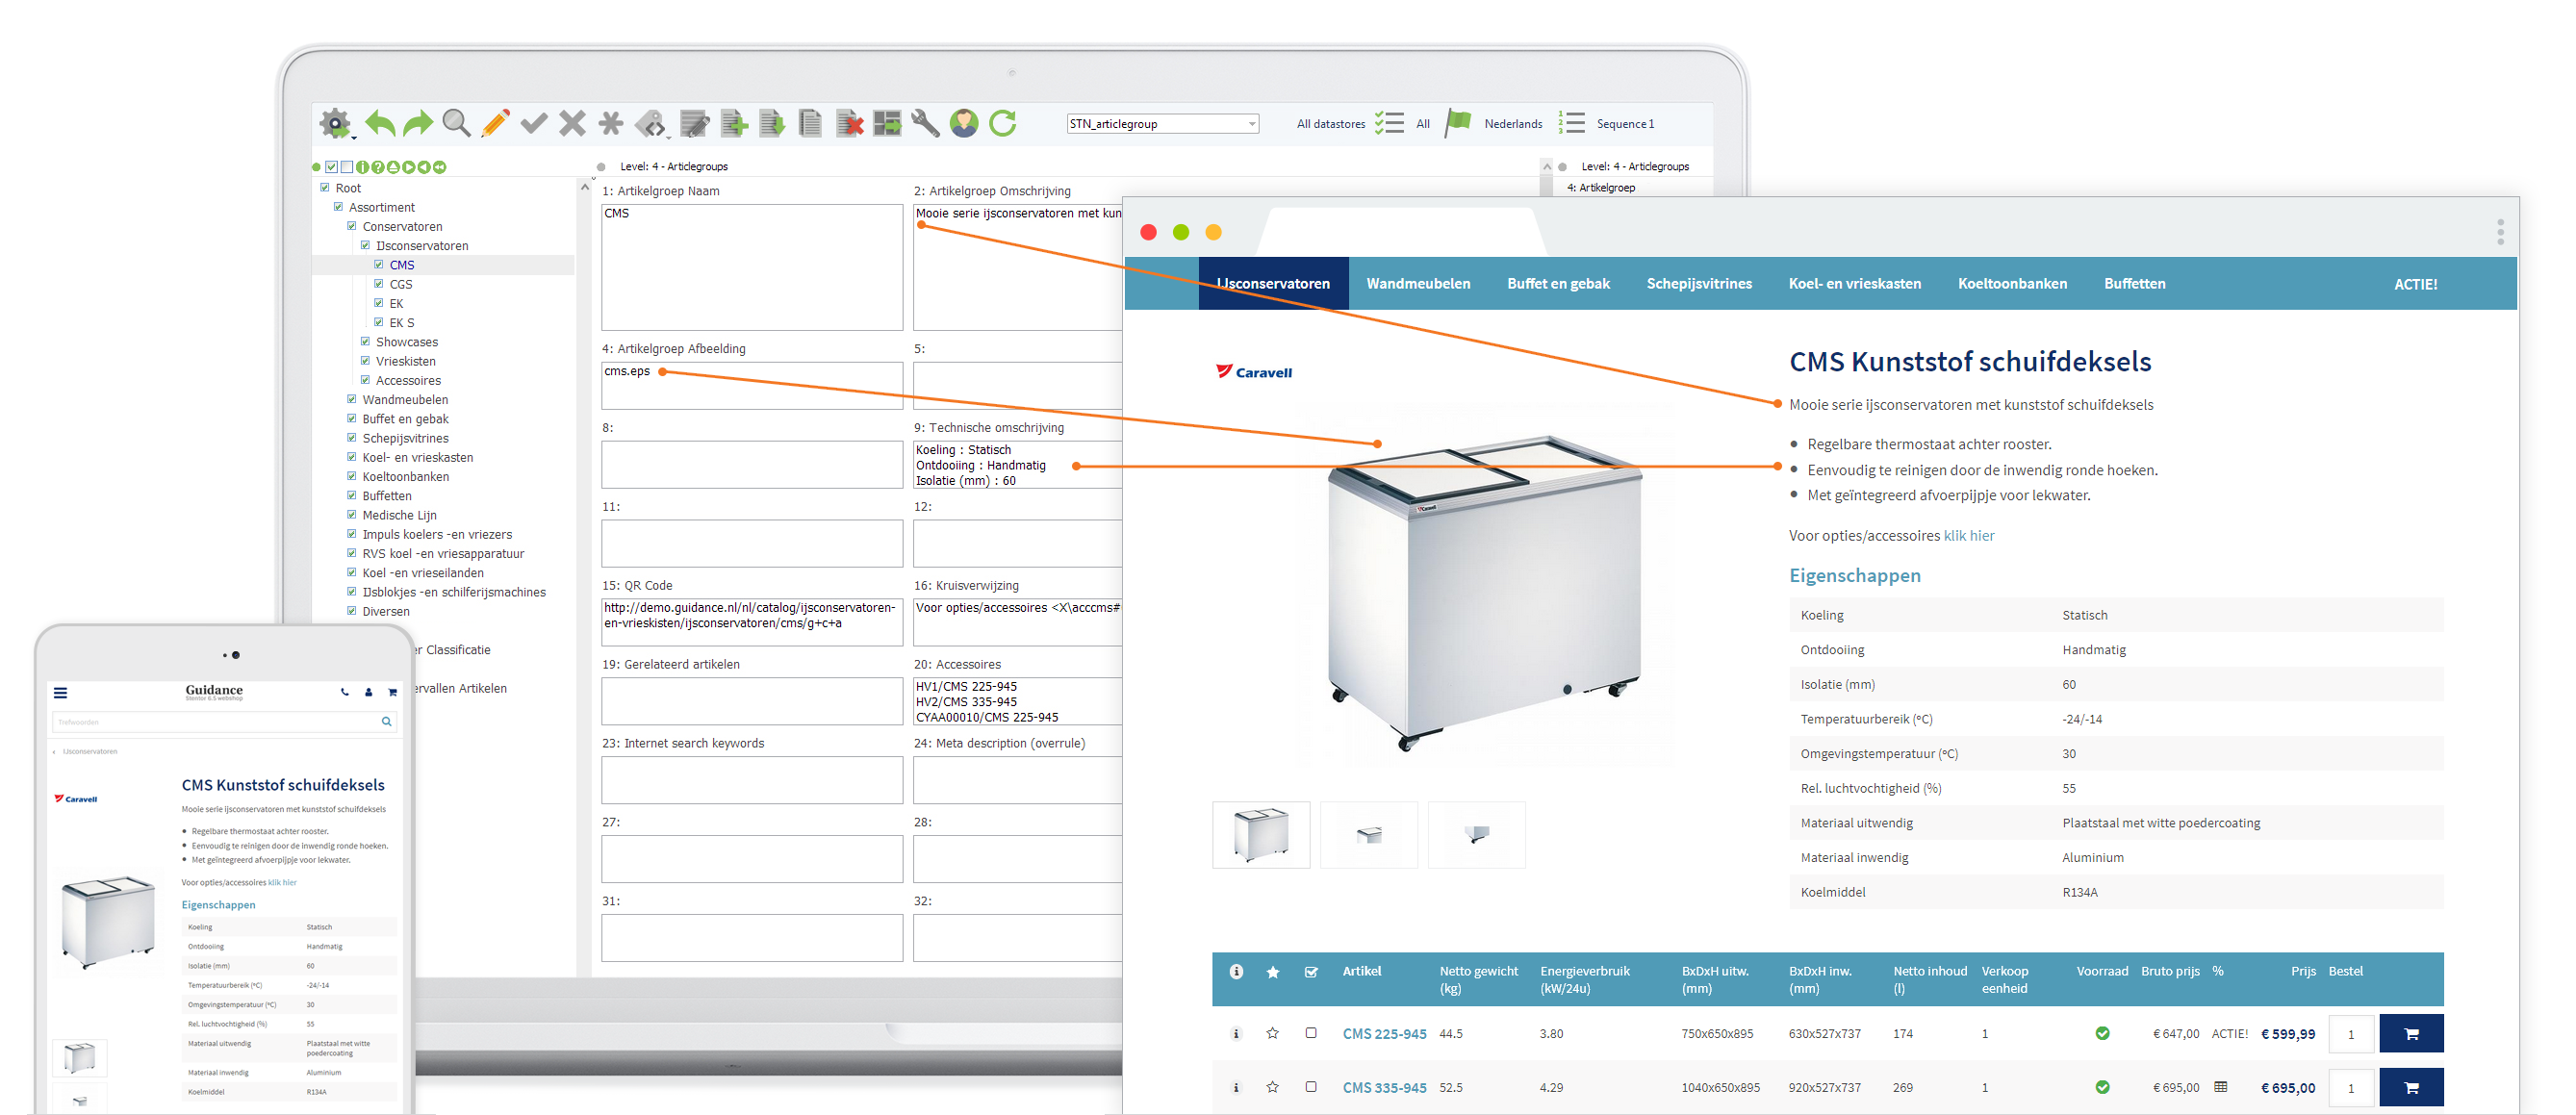Click the Artikelgroep Naam field with CMS
The width and height of the screenshot is (2576, 1115).
[x=752, y=267]
